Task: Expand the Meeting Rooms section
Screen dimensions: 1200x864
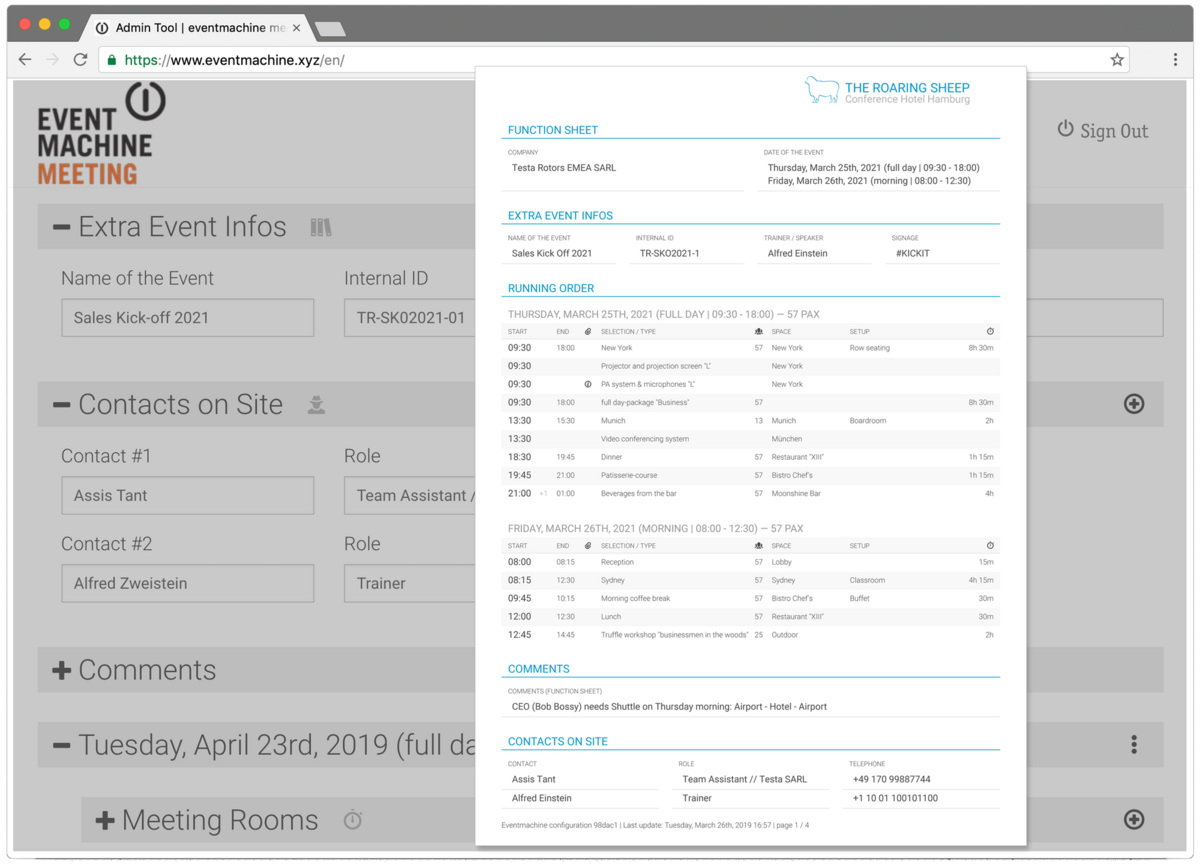Action: [x=105, y=821]
